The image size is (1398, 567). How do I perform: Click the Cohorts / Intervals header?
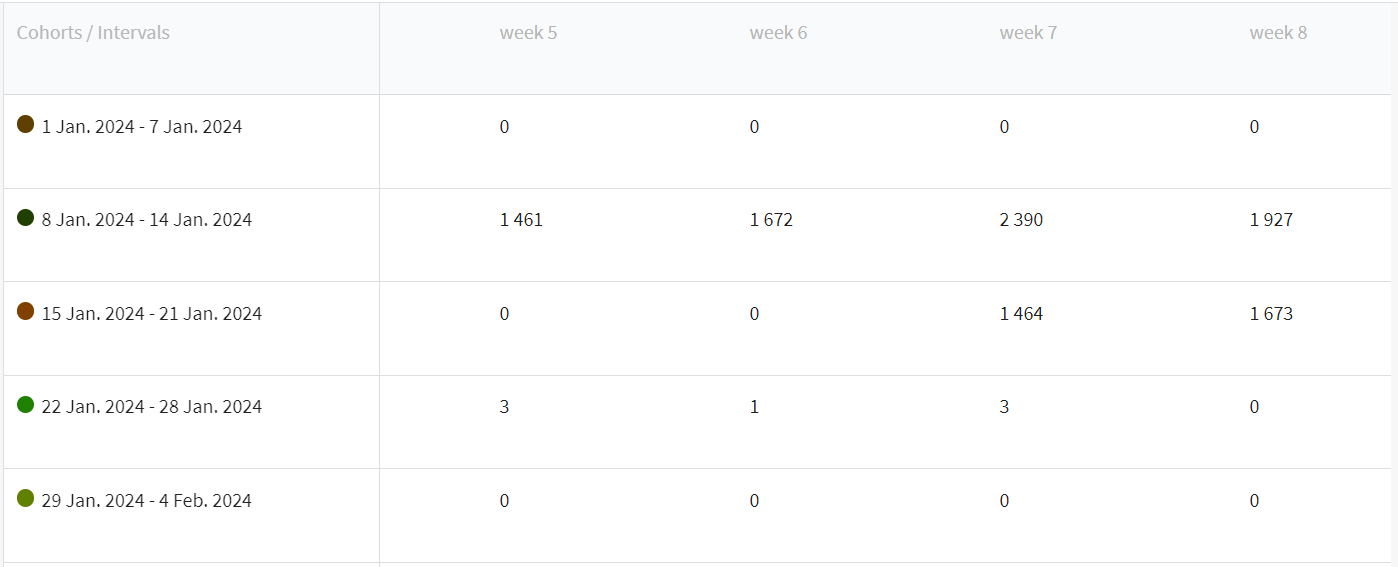tap(93, 33)
